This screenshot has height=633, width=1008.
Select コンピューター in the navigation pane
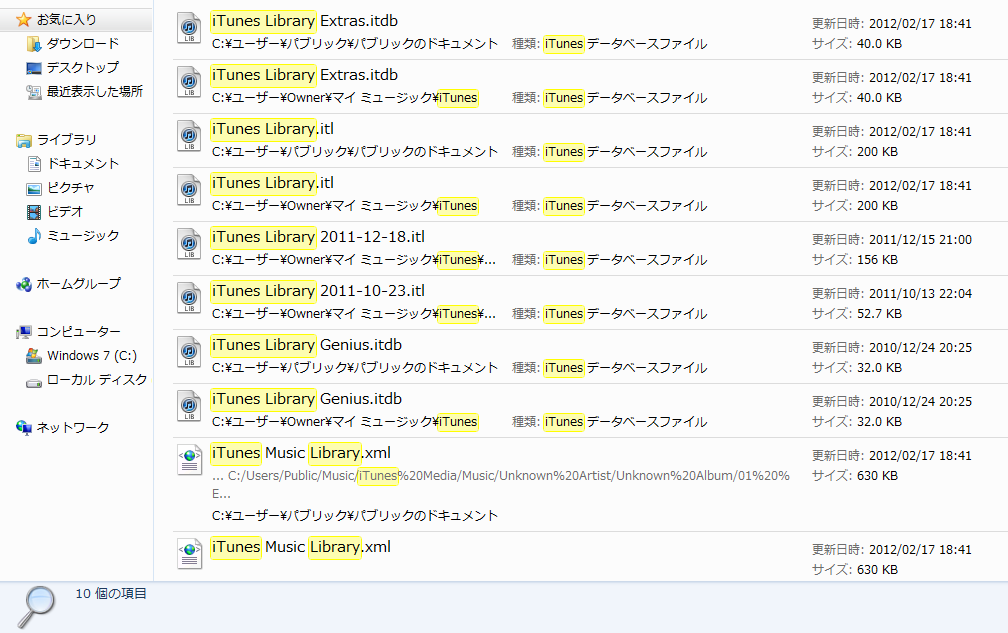click(68, 332)
